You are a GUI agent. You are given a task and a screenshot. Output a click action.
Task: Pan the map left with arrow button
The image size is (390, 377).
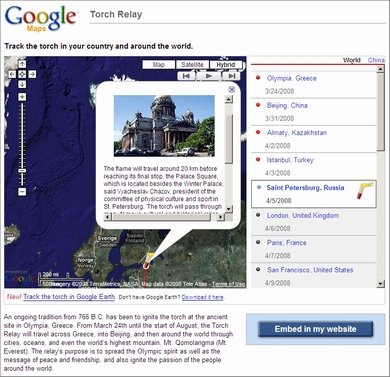coord(12,74)
